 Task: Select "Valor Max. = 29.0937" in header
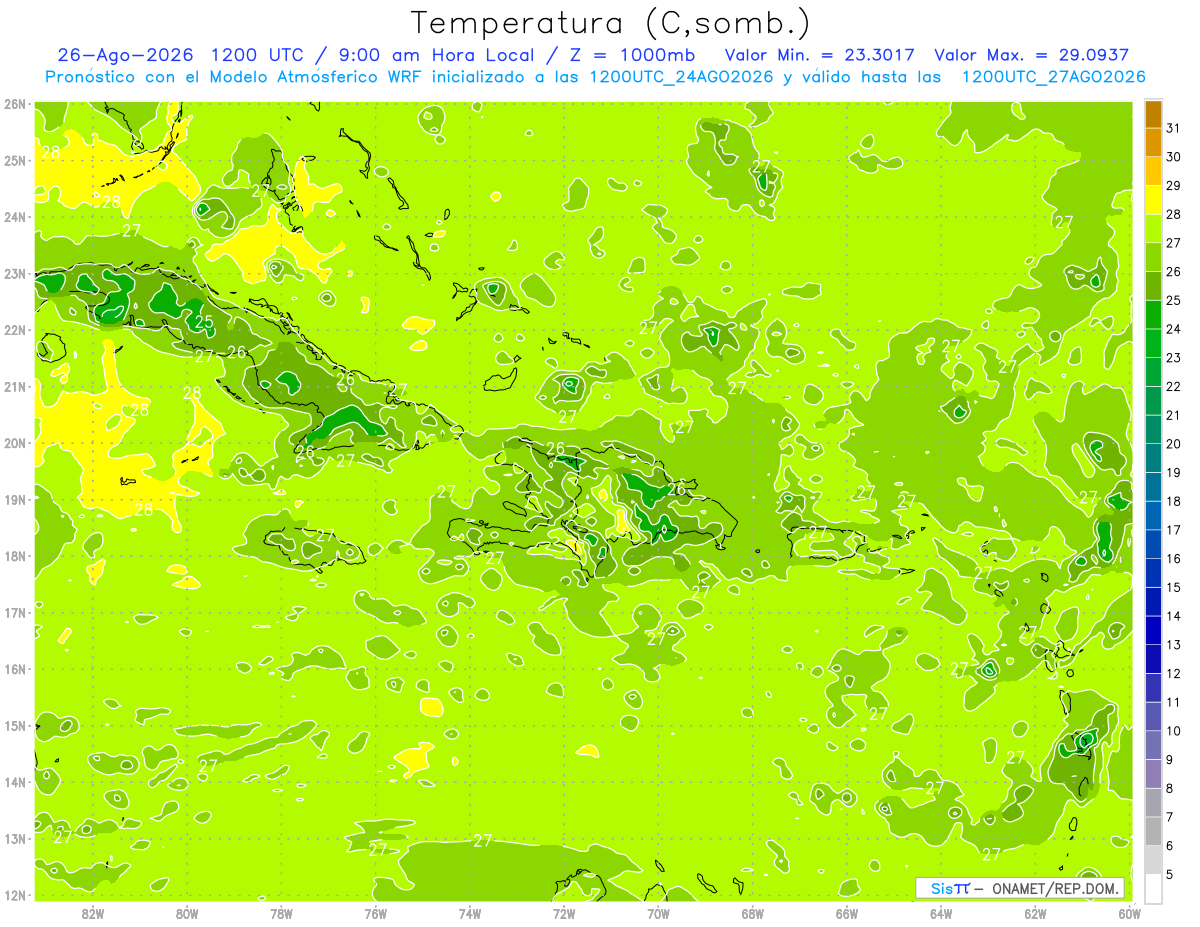pos(1032,55)
